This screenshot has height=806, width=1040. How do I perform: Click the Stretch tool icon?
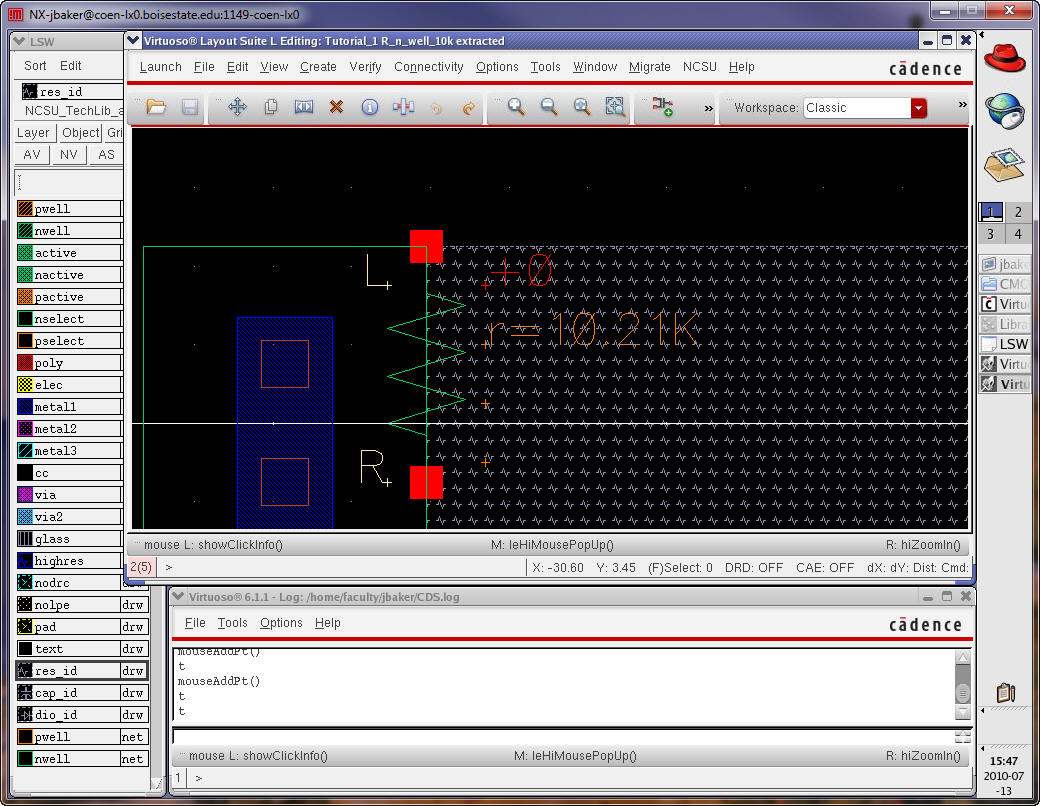(x=304, y=107)
